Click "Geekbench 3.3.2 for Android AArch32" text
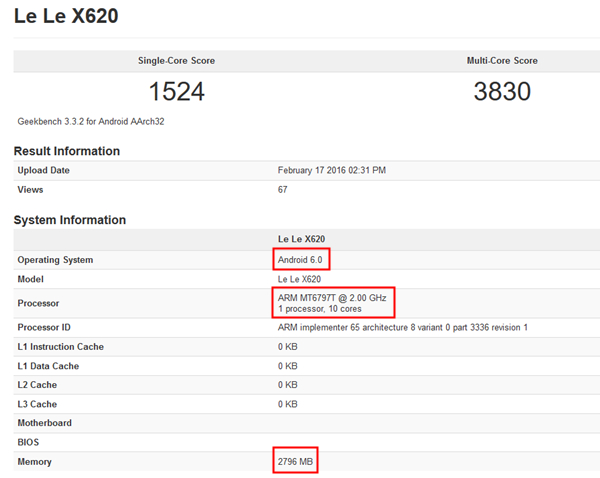This screenshot has height=478, width=600. pos(91,121)
